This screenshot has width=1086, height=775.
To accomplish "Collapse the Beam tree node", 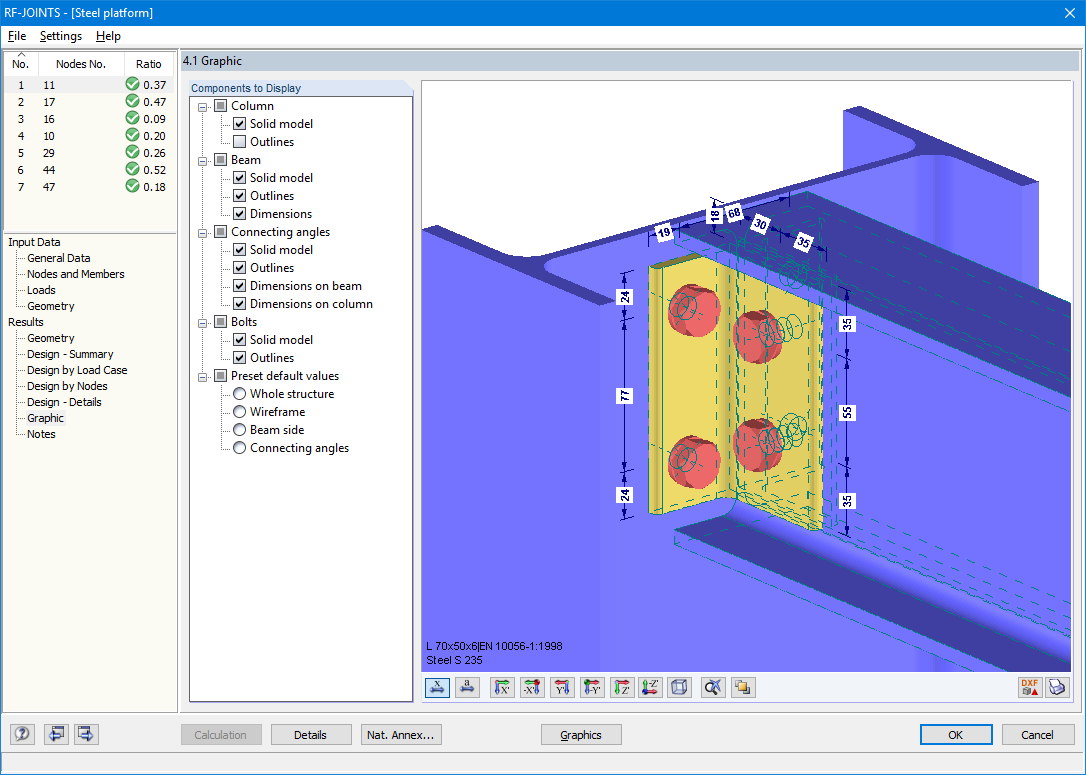I will 203,161.
